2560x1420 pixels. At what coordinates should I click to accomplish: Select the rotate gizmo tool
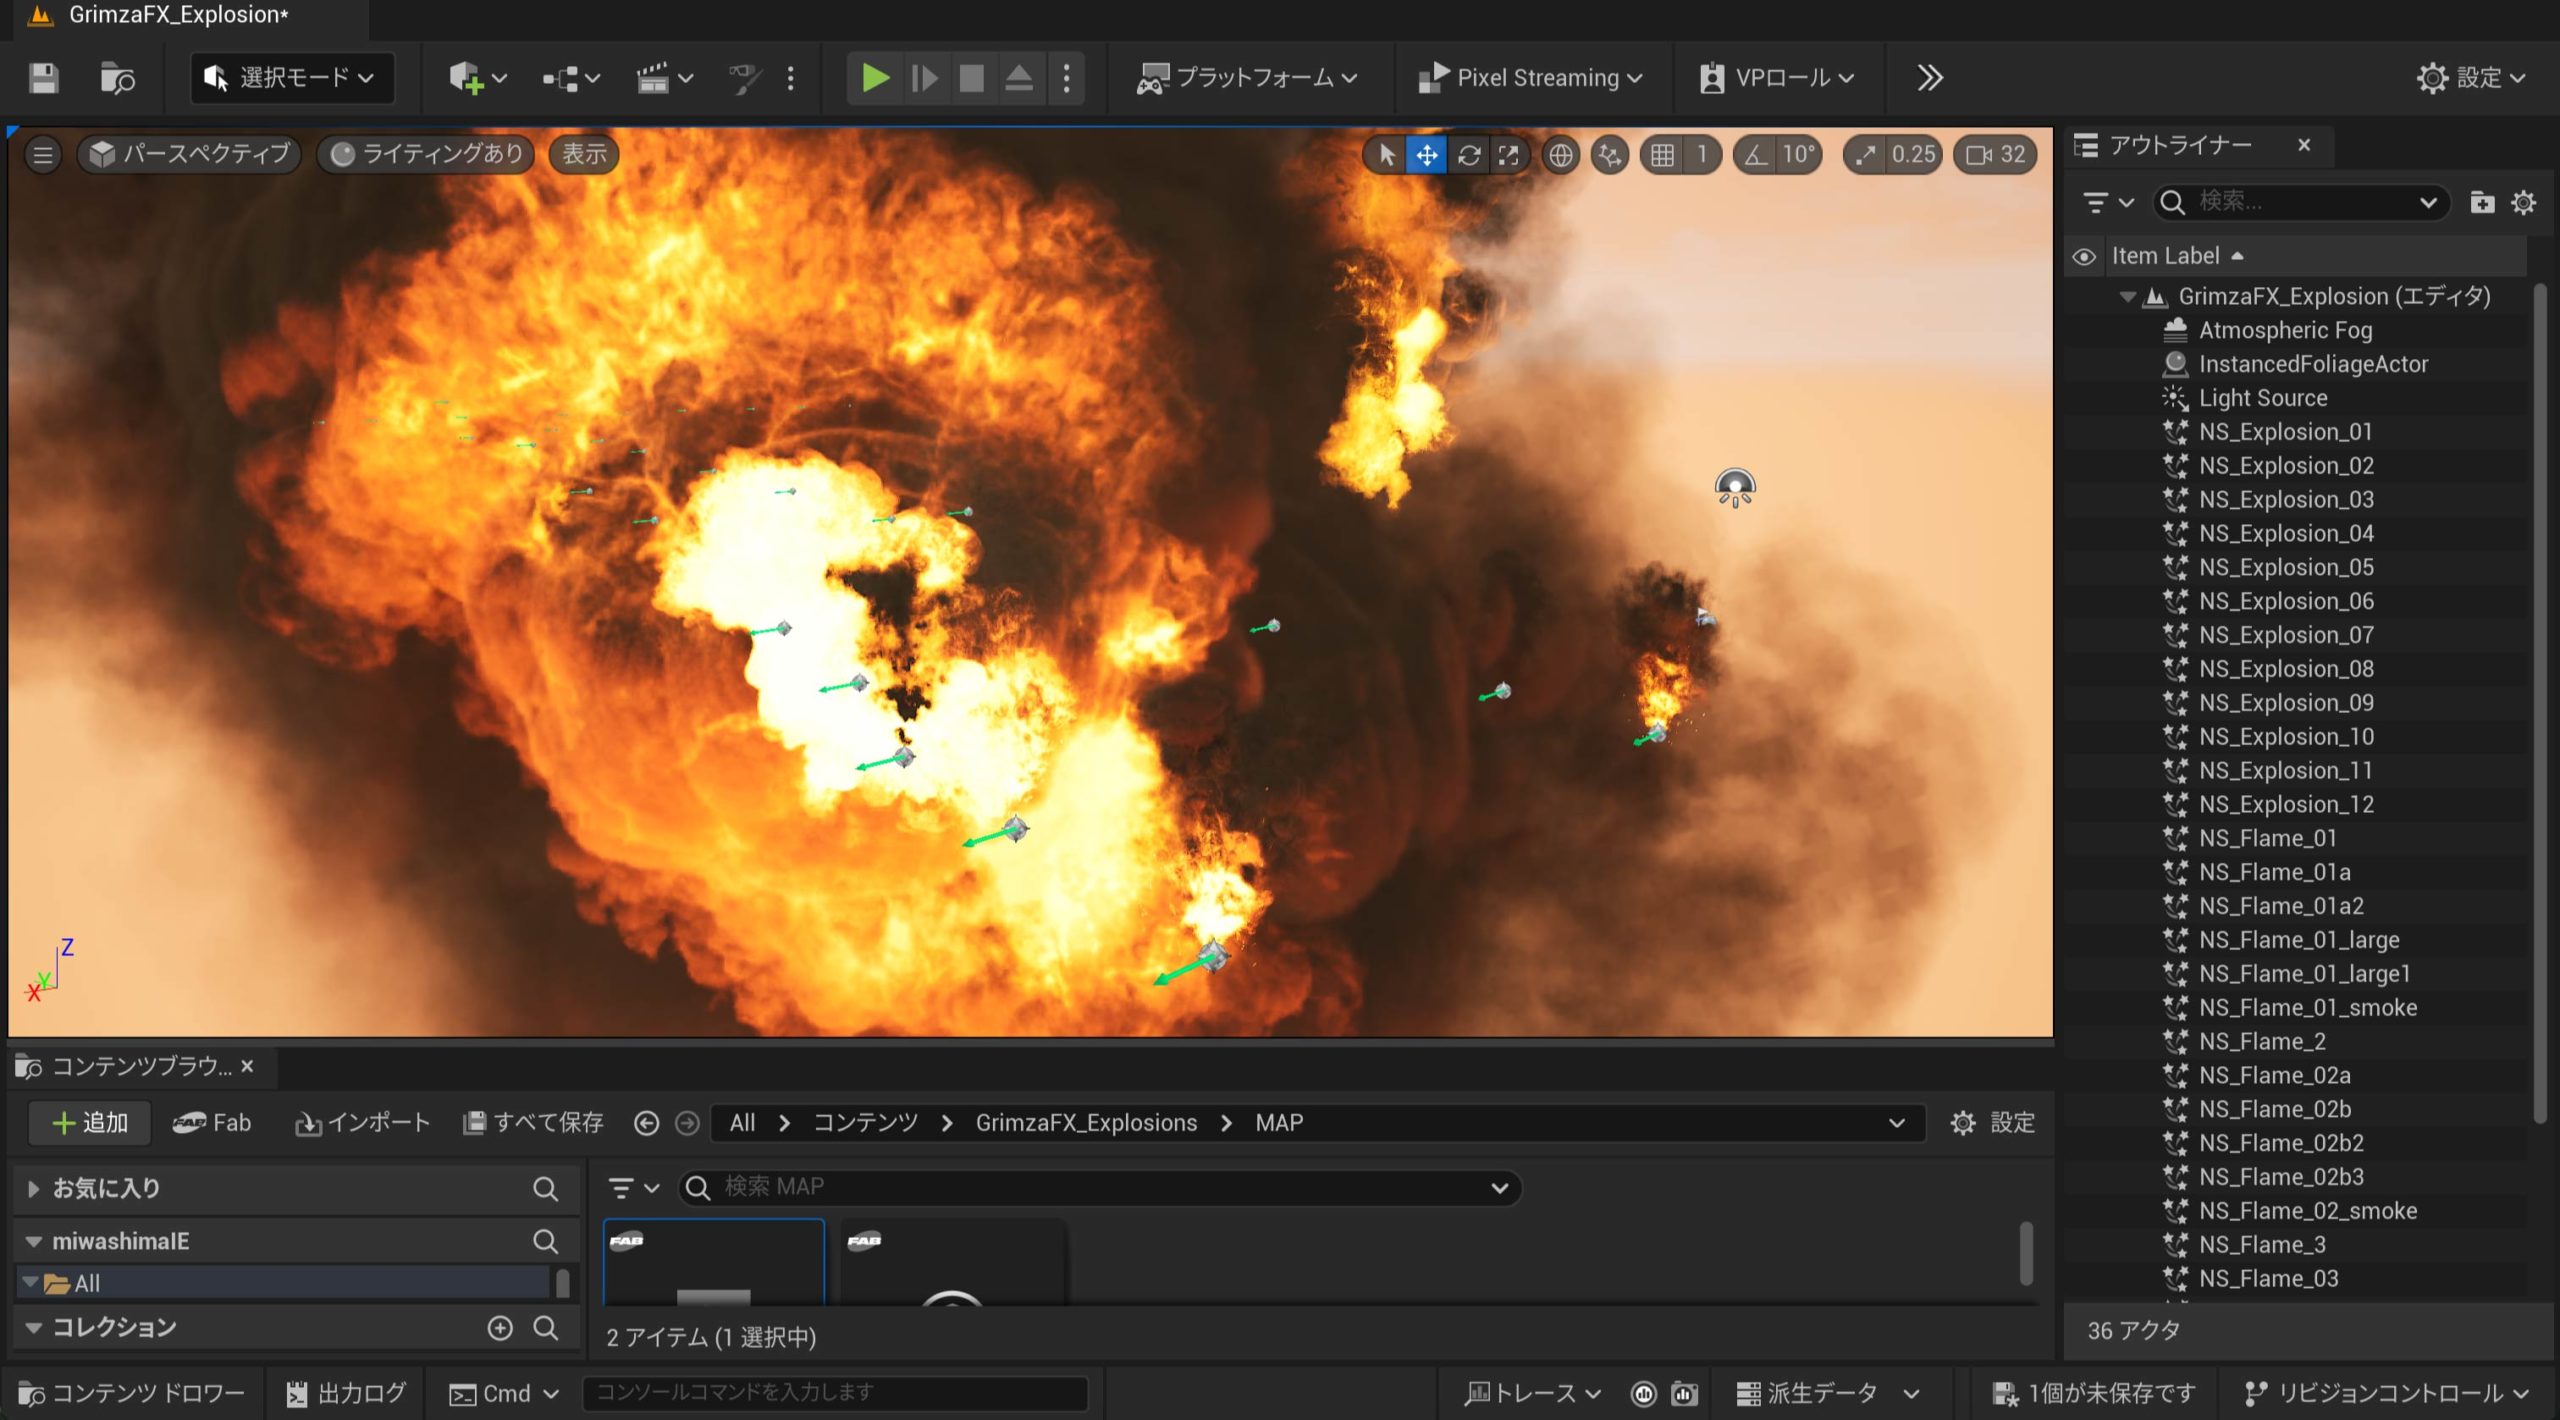[1468, 155]
